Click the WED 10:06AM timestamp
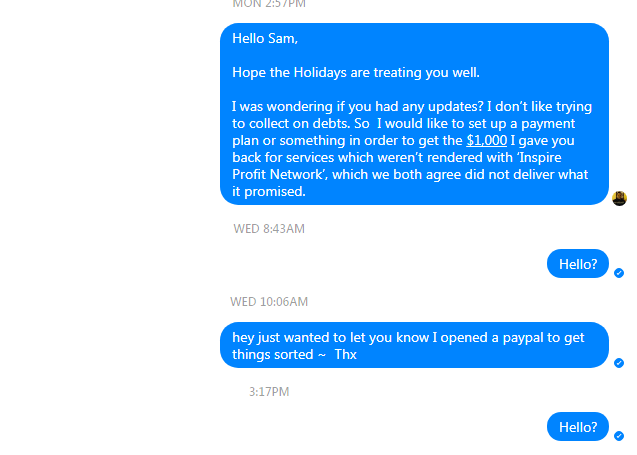Viewport: 637px width, 455px height. (269, 302)
